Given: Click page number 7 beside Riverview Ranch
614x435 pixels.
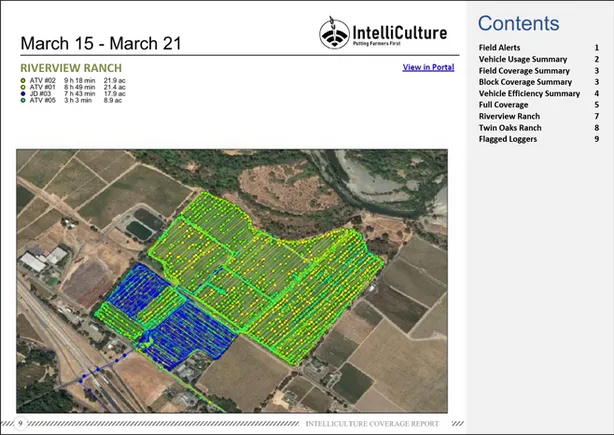Looking at the screenshot, I should (597, 116).
